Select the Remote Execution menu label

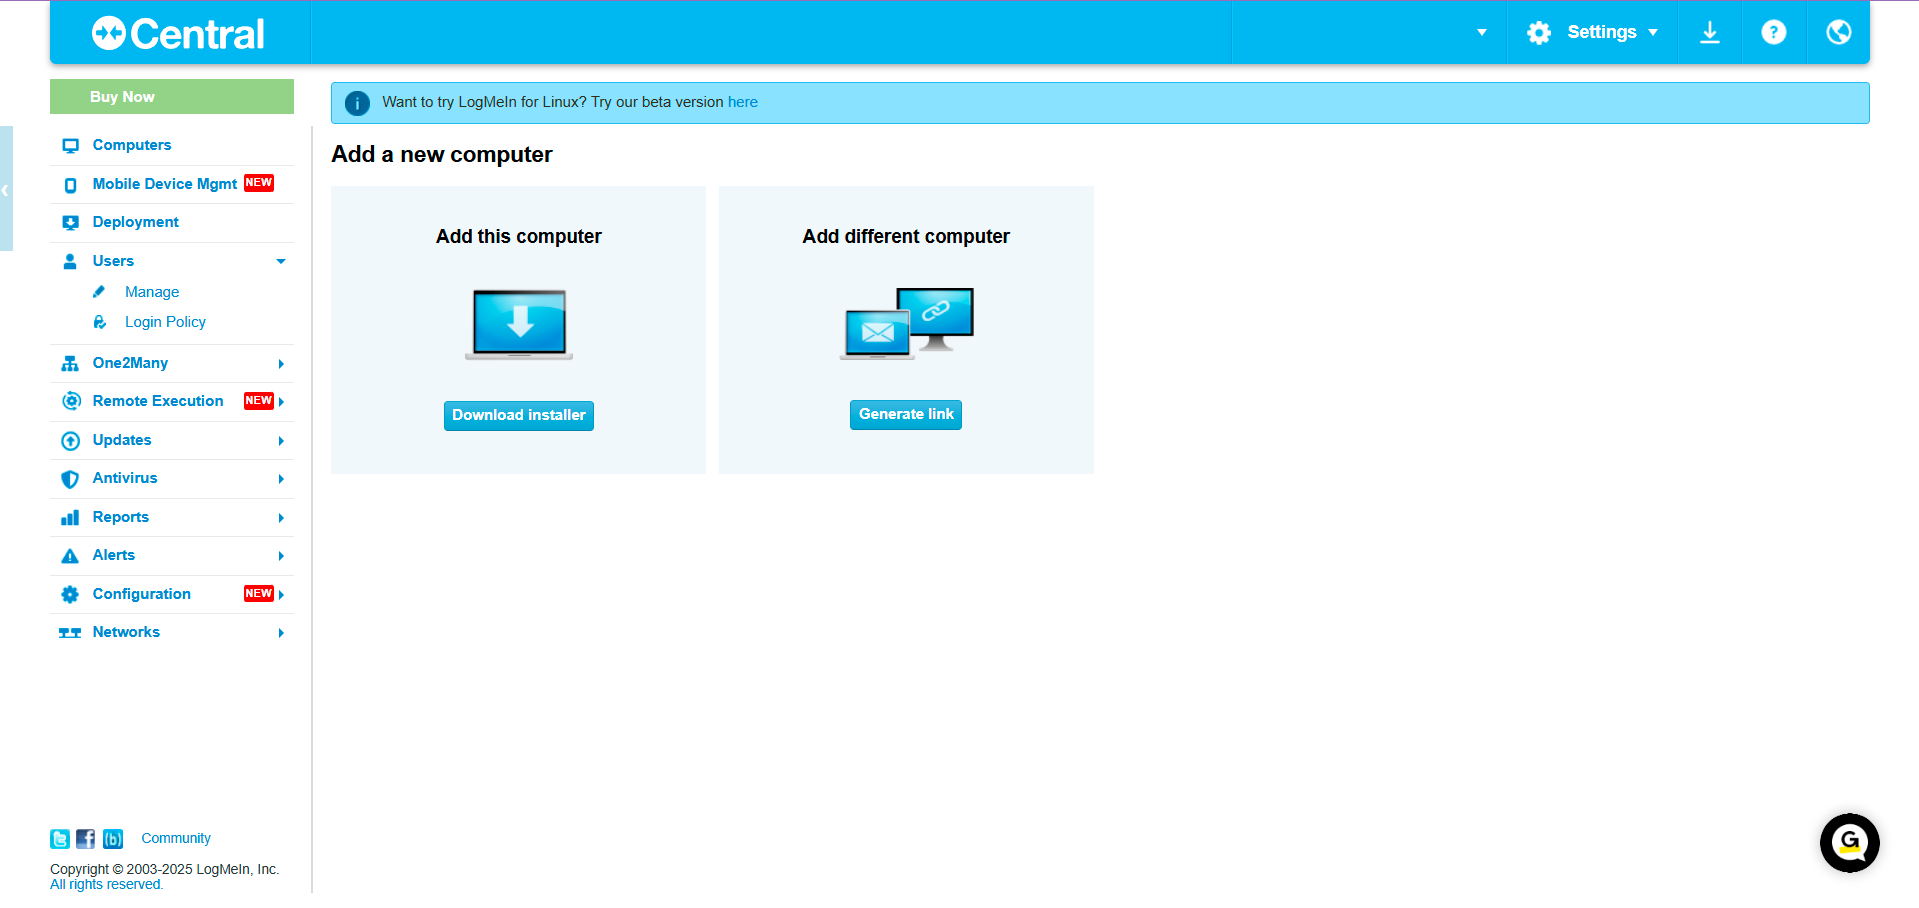point(158,401)
